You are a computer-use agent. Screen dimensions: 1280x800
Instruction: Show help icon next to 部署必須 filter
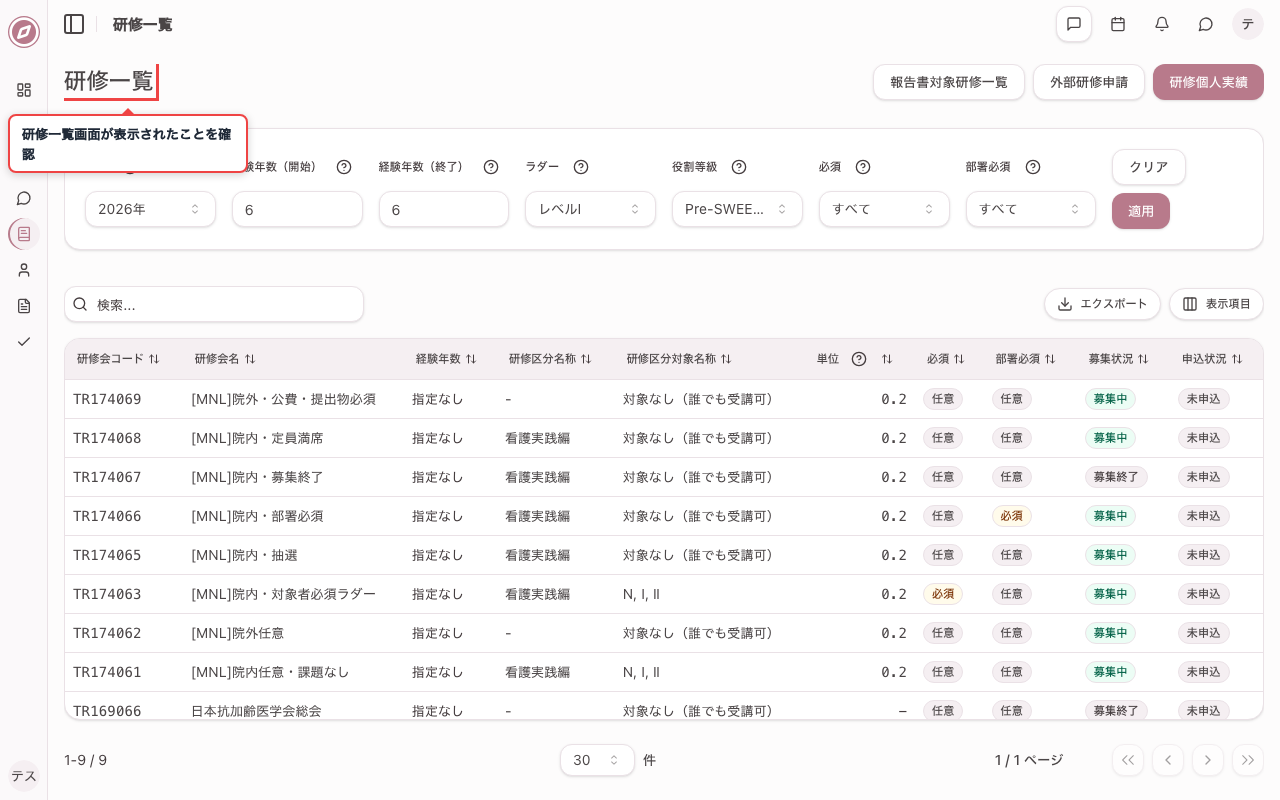click(x=1033, y=167)
